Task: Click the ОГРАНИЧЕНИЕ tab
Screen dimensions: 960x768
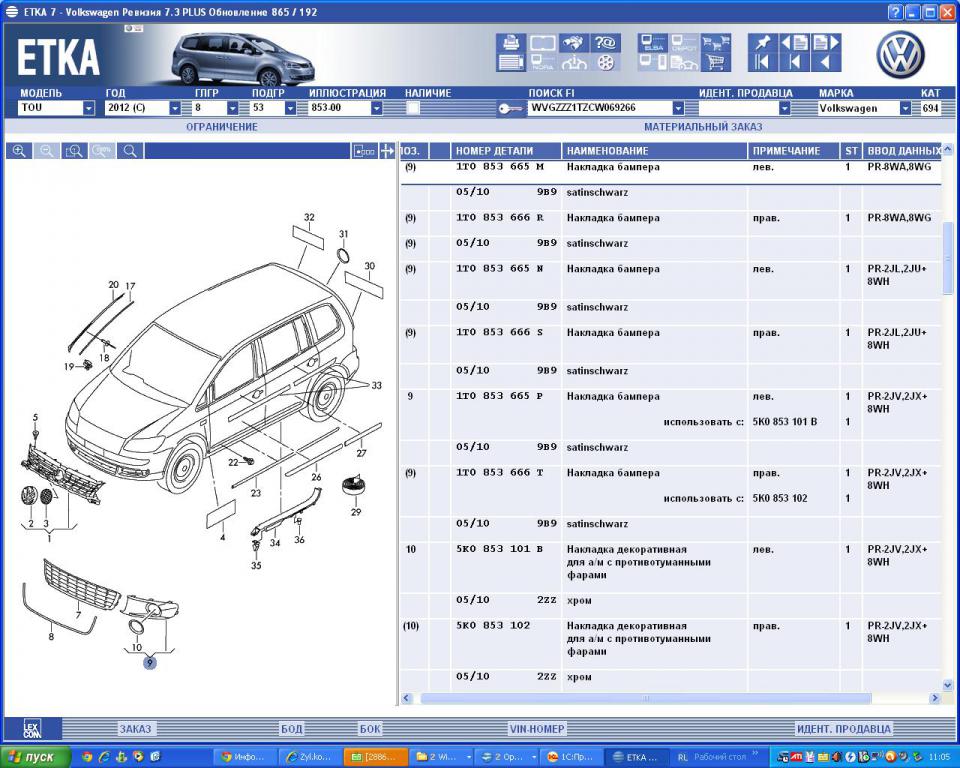Action: 222,127
